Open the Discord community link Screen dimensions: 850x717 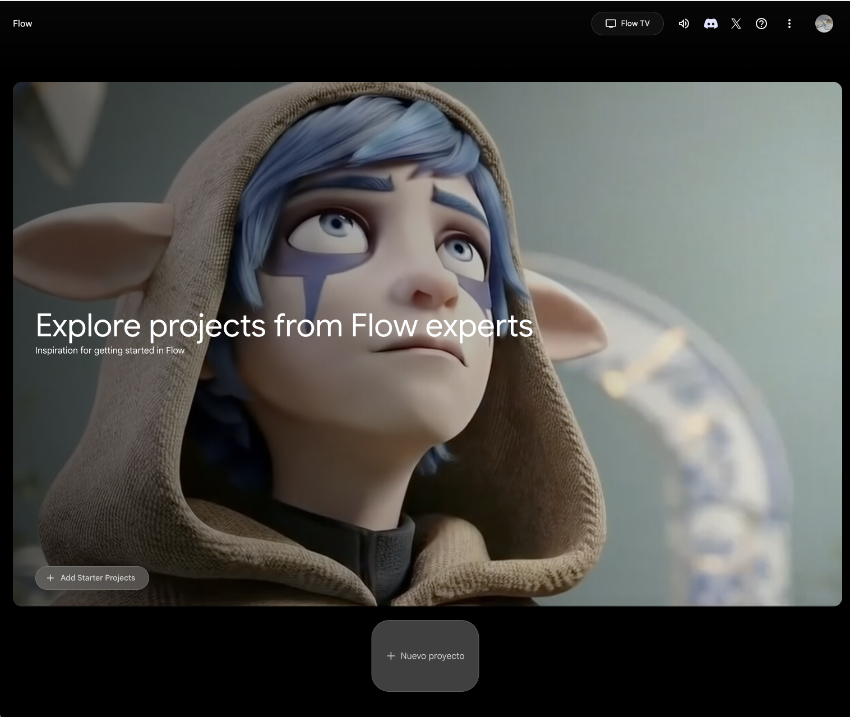[x=710, y=24]
